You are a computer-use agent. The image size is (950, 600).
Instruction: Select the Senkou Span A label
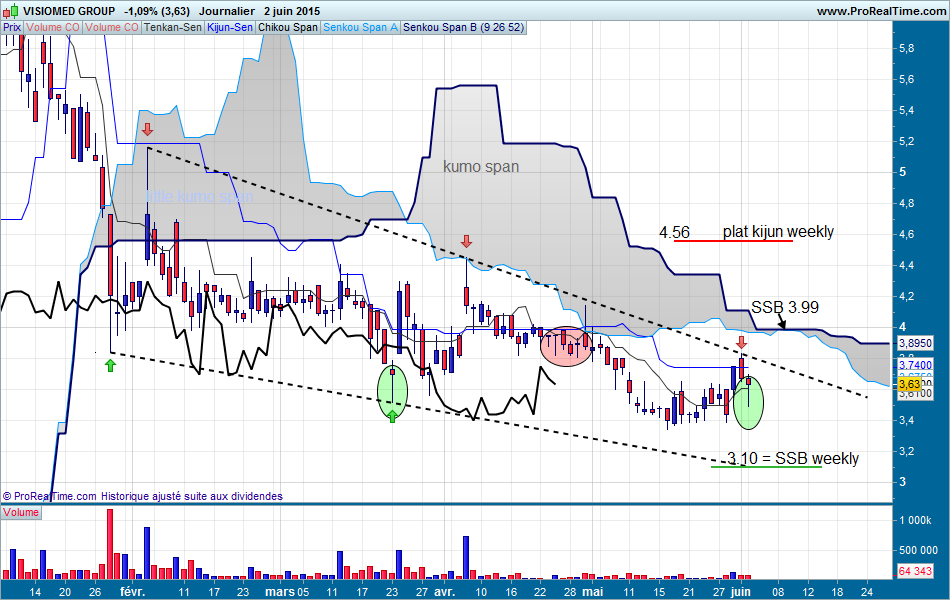coord(360,28)
